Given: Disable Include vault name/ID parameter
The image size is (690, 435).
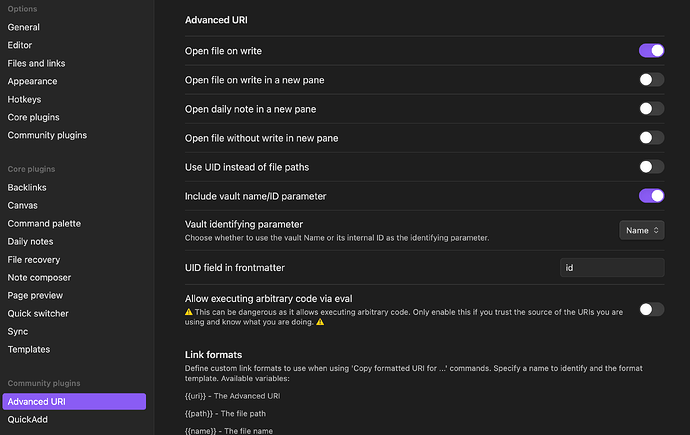Looking at the screenshot, I should (x=651, y=196).
